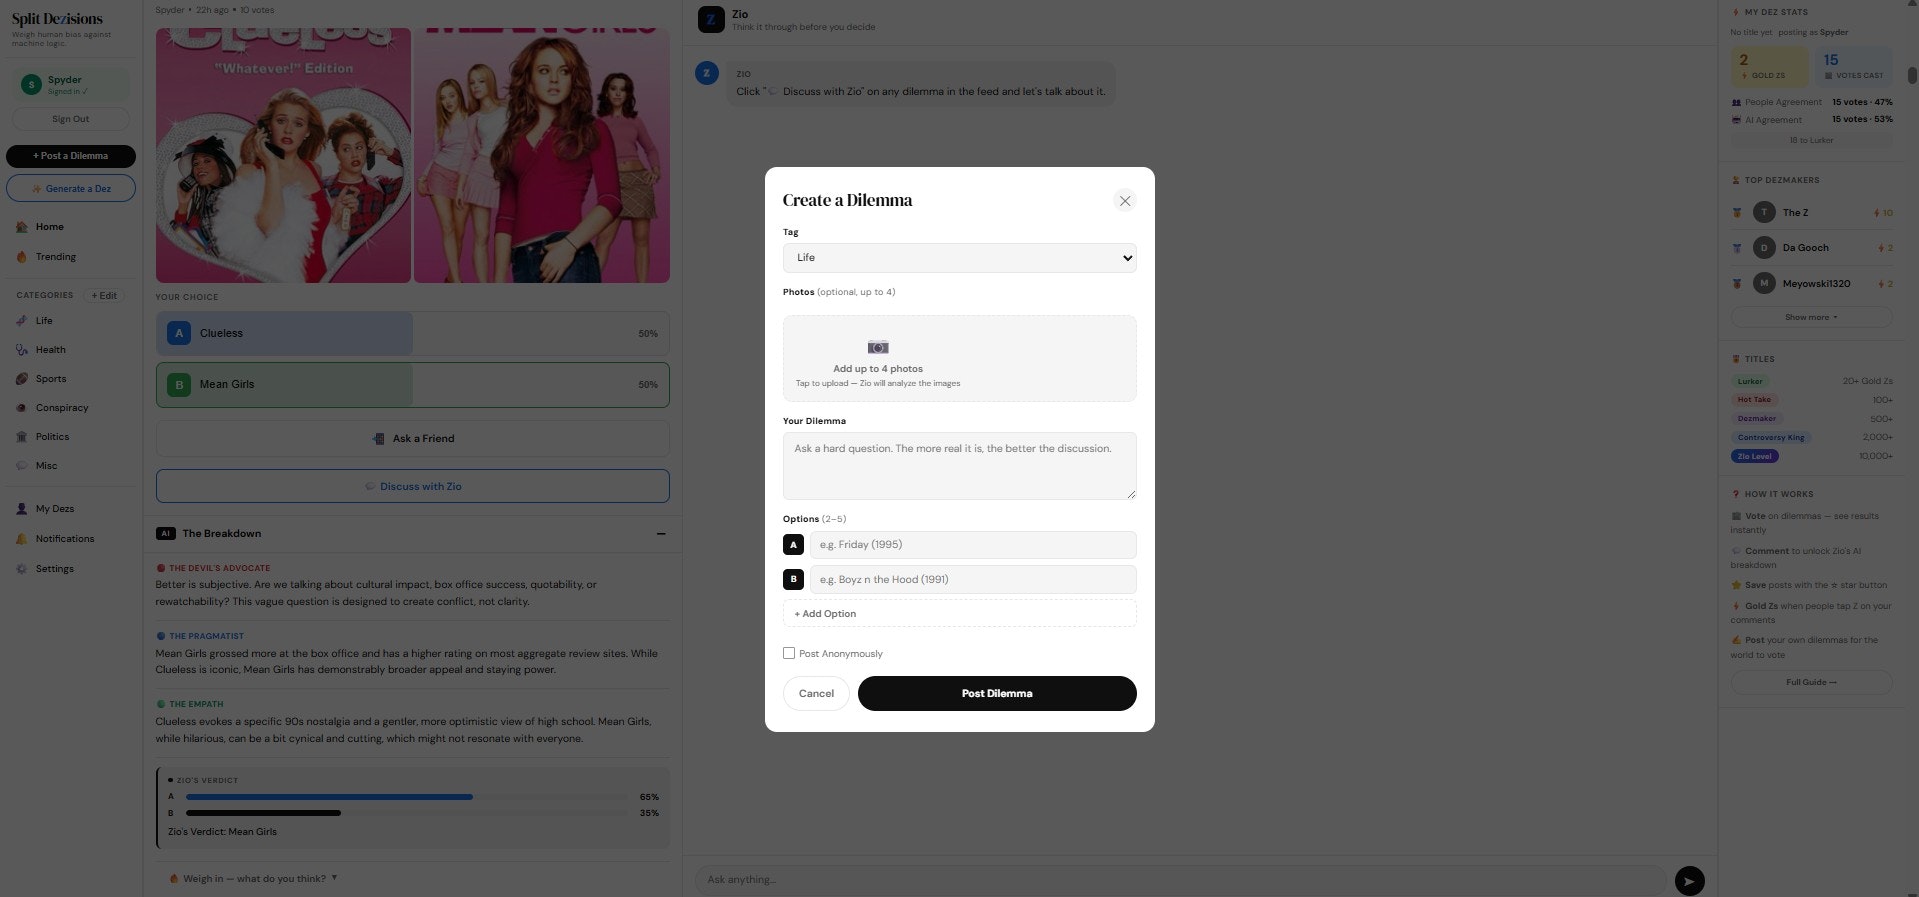Focus the option A input field
This screenshot has width=1919, height=897.
tap(972, 545)
